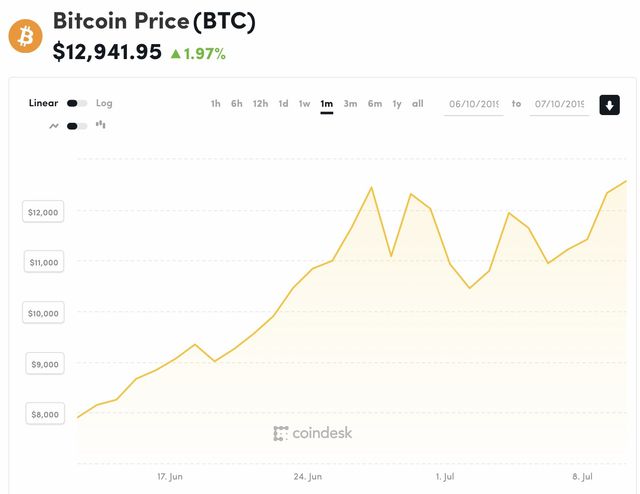Open the end date field 07/10/2019

559,104
